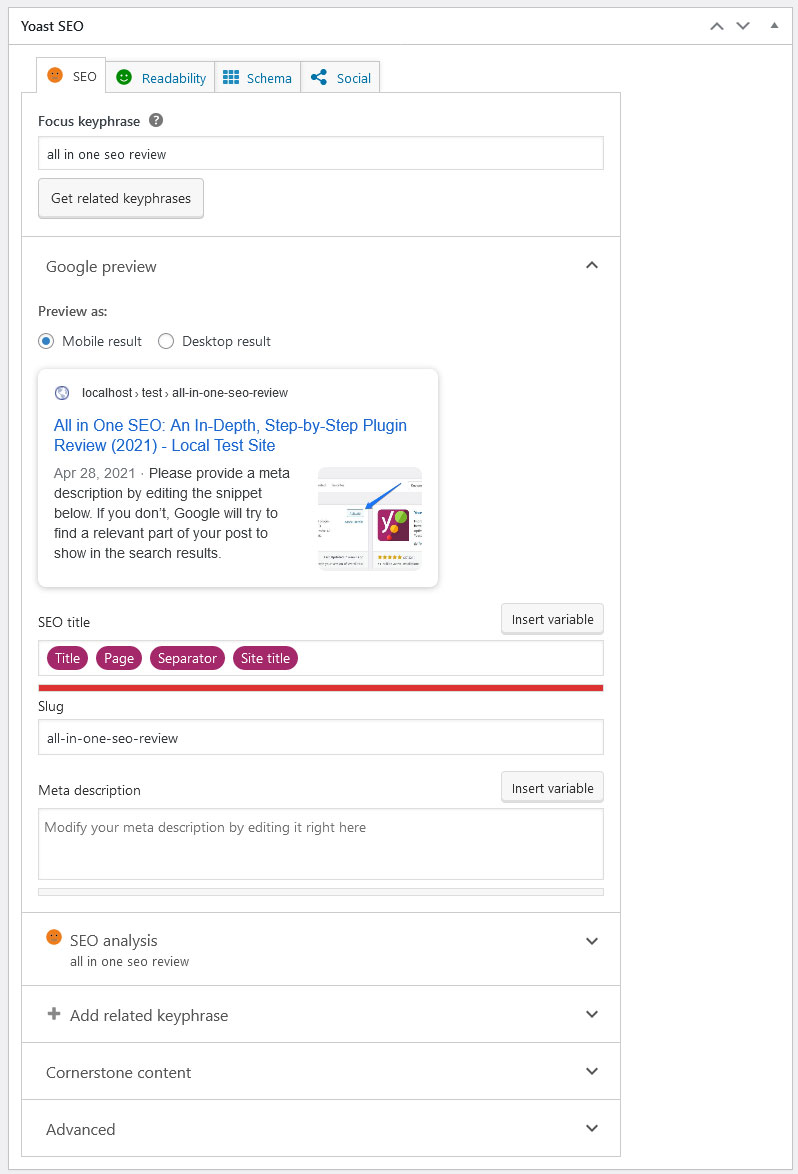Click the globe favicon in Google preview
This screenshot has height=1174, width=798.
[62, 393]
